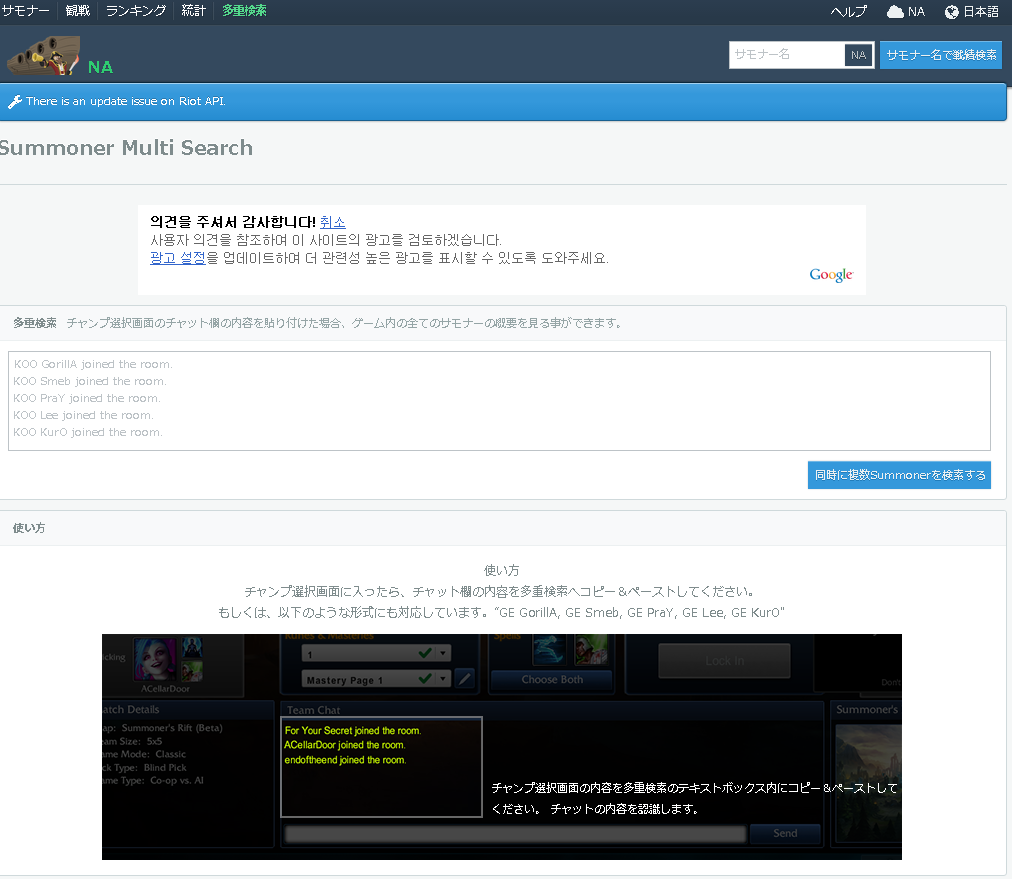Image resolution: width=1012 pixels, height=879 pixels.
Task: Open the 광고 설정 ad settings link
Action: point(177,258)
